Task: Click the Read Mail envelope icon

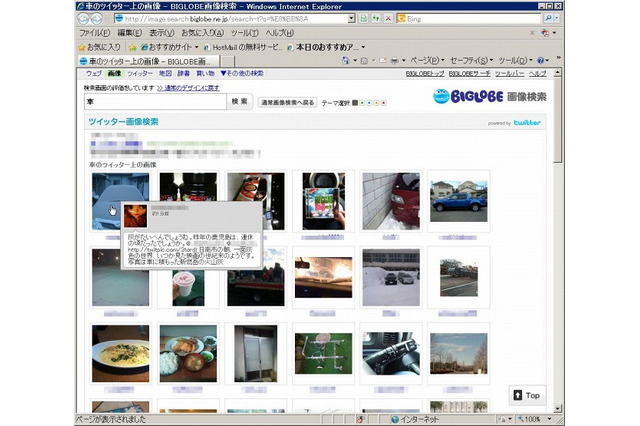Action: [382, 60]
